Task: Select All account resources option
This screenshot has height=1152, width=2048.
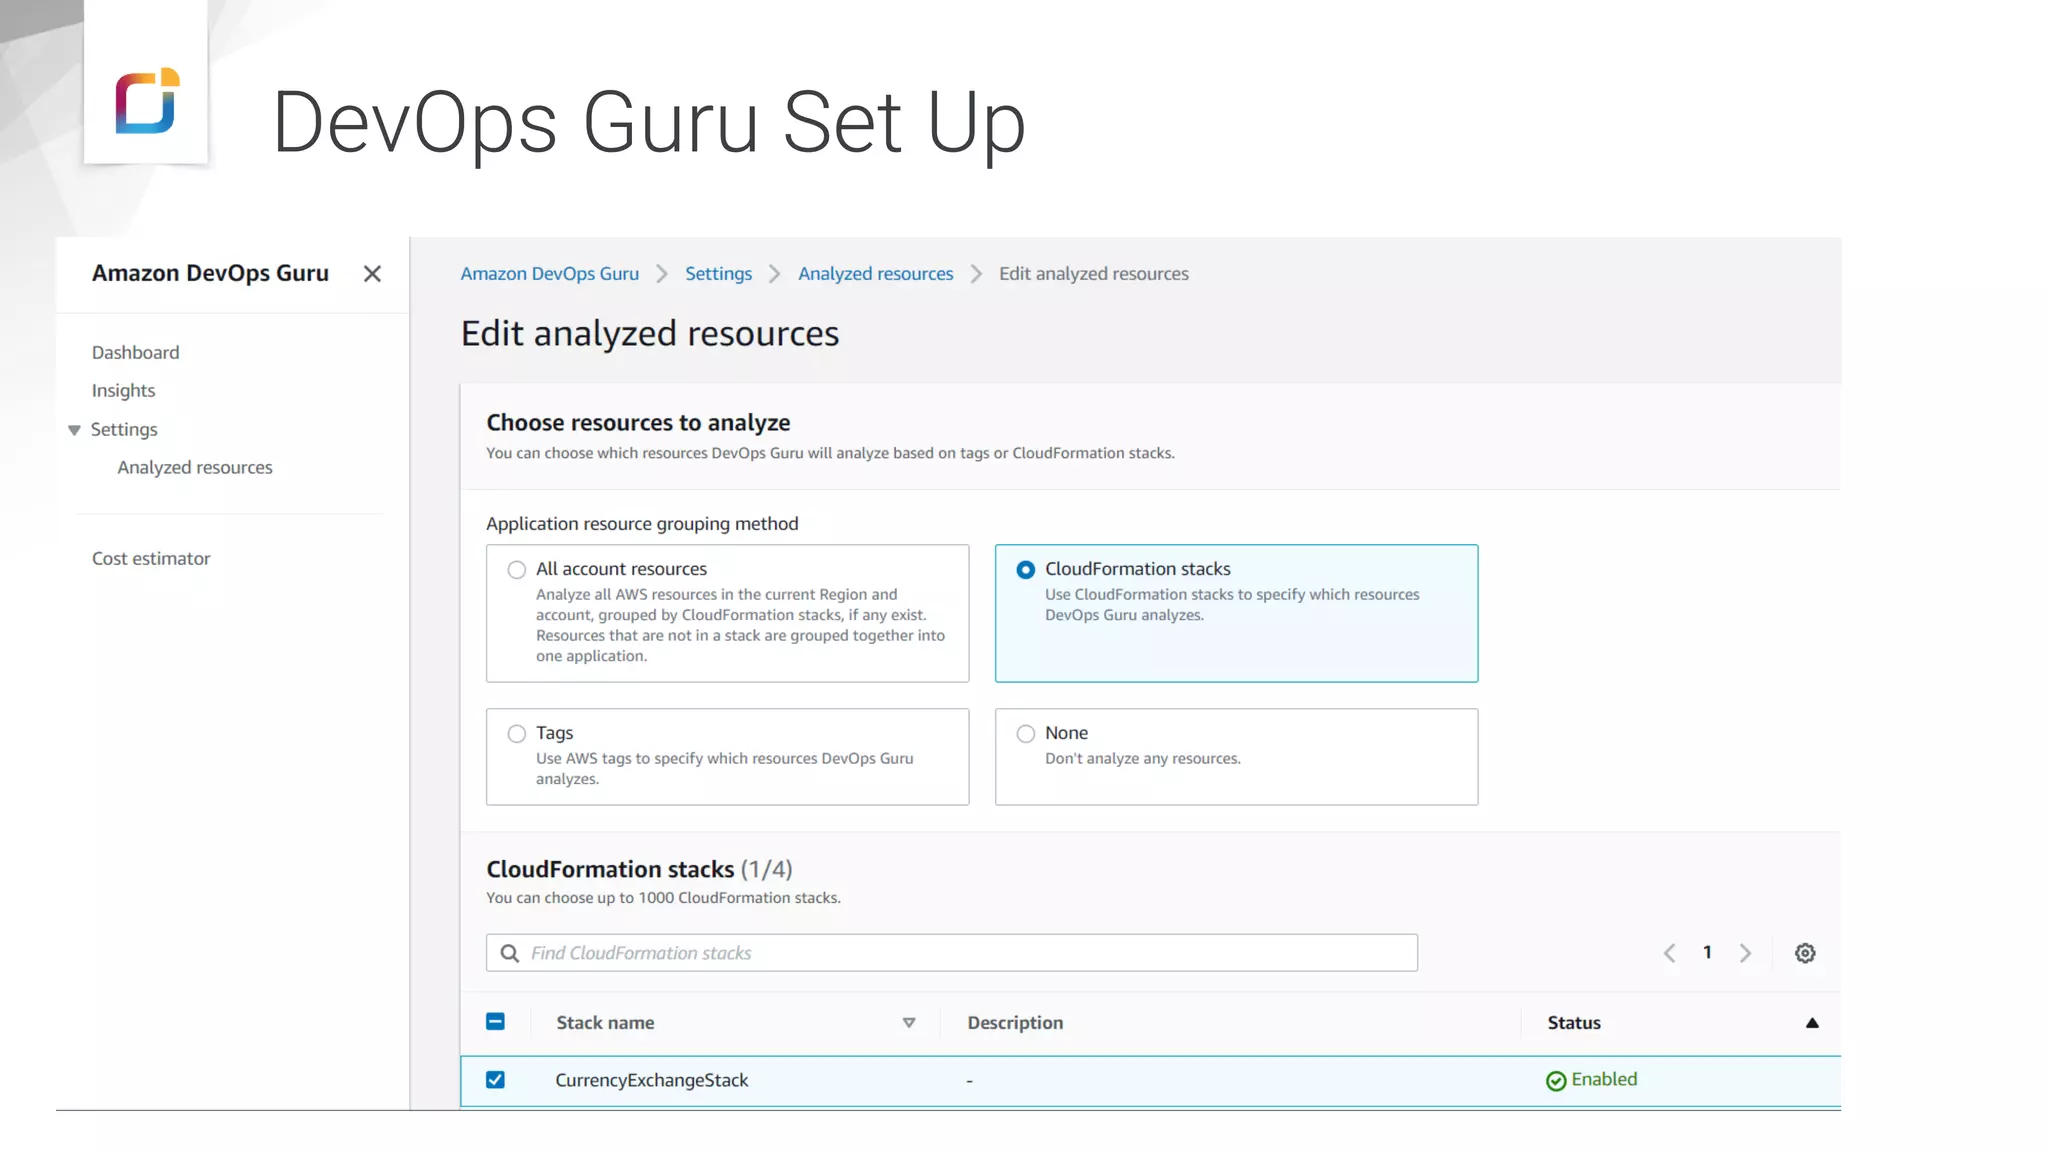Action: [x=516, y=570]
